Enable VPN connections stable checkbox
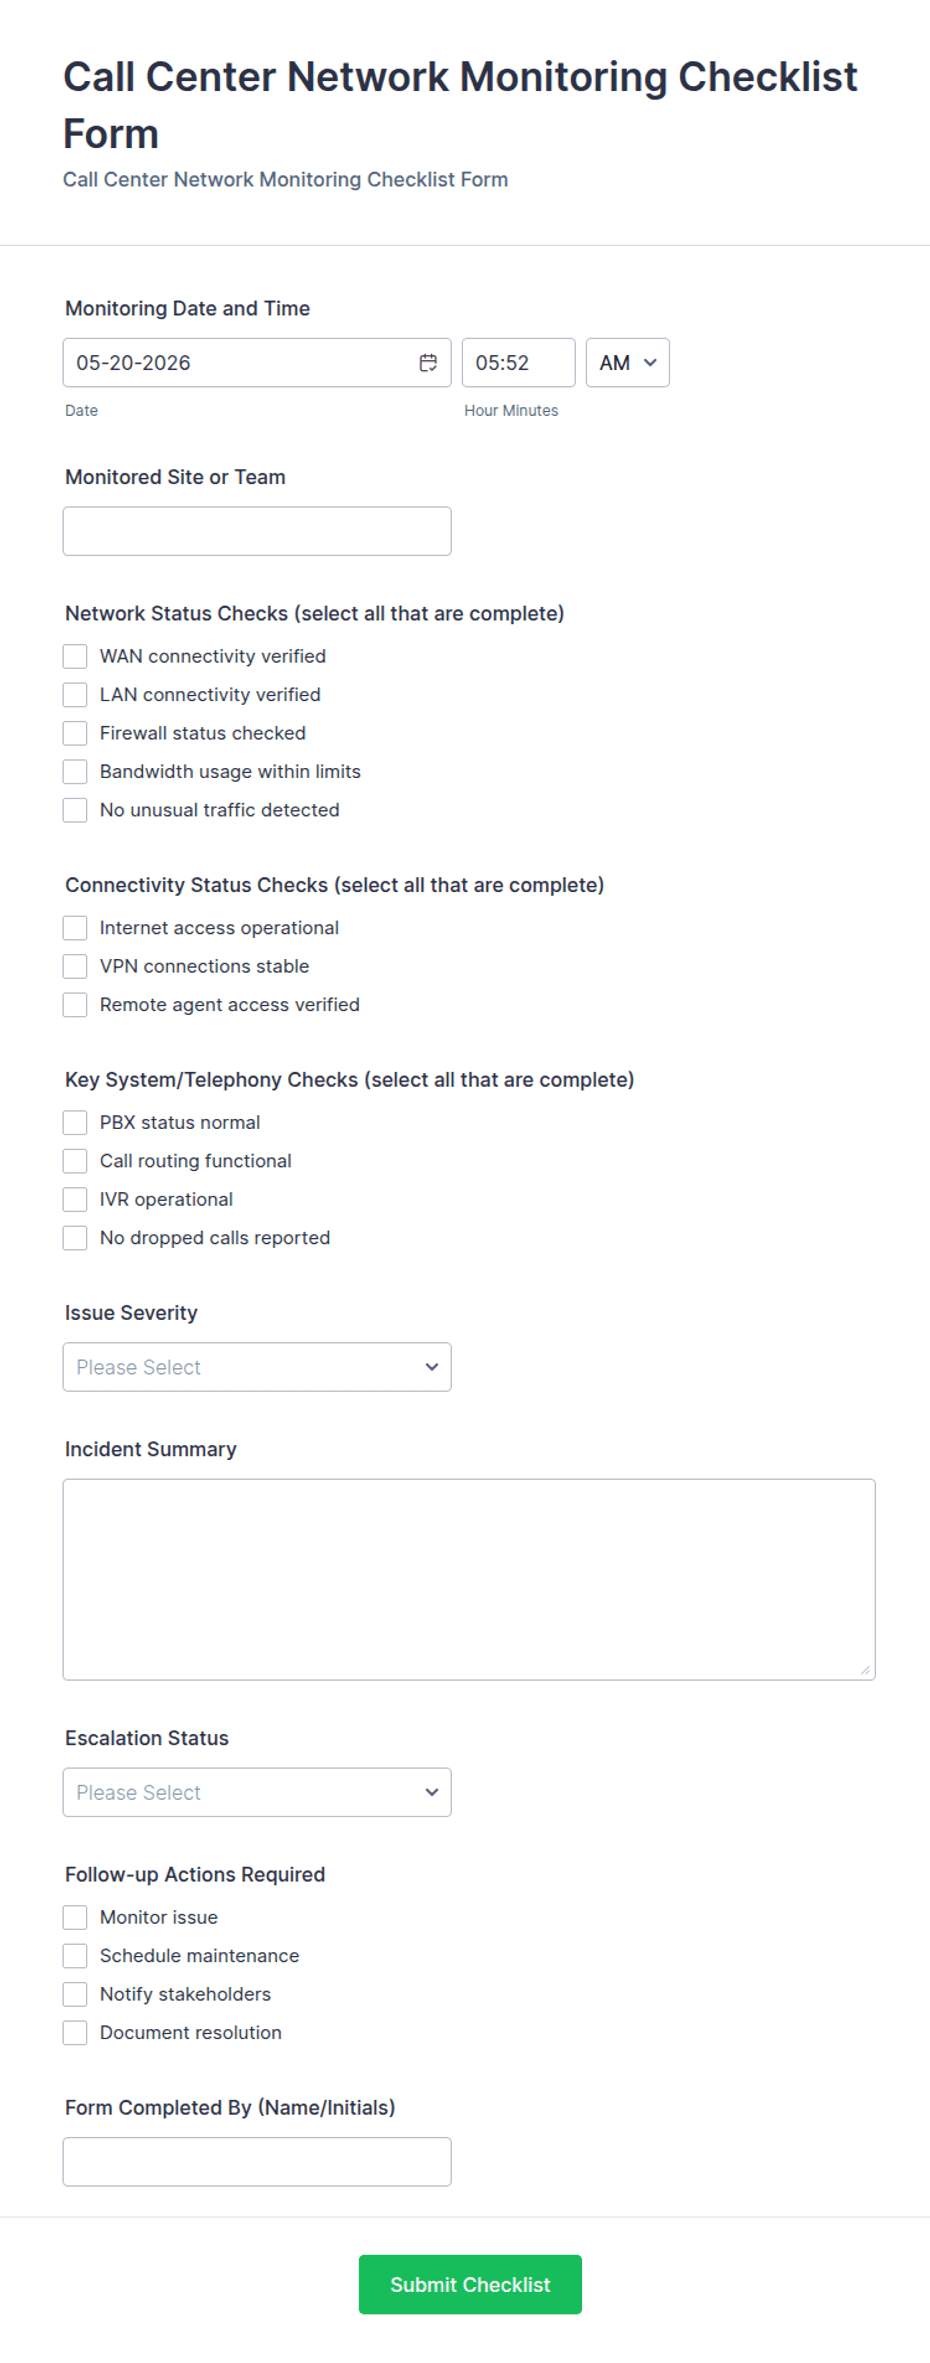The image size is (930, 2363). (x=75, y=966)
